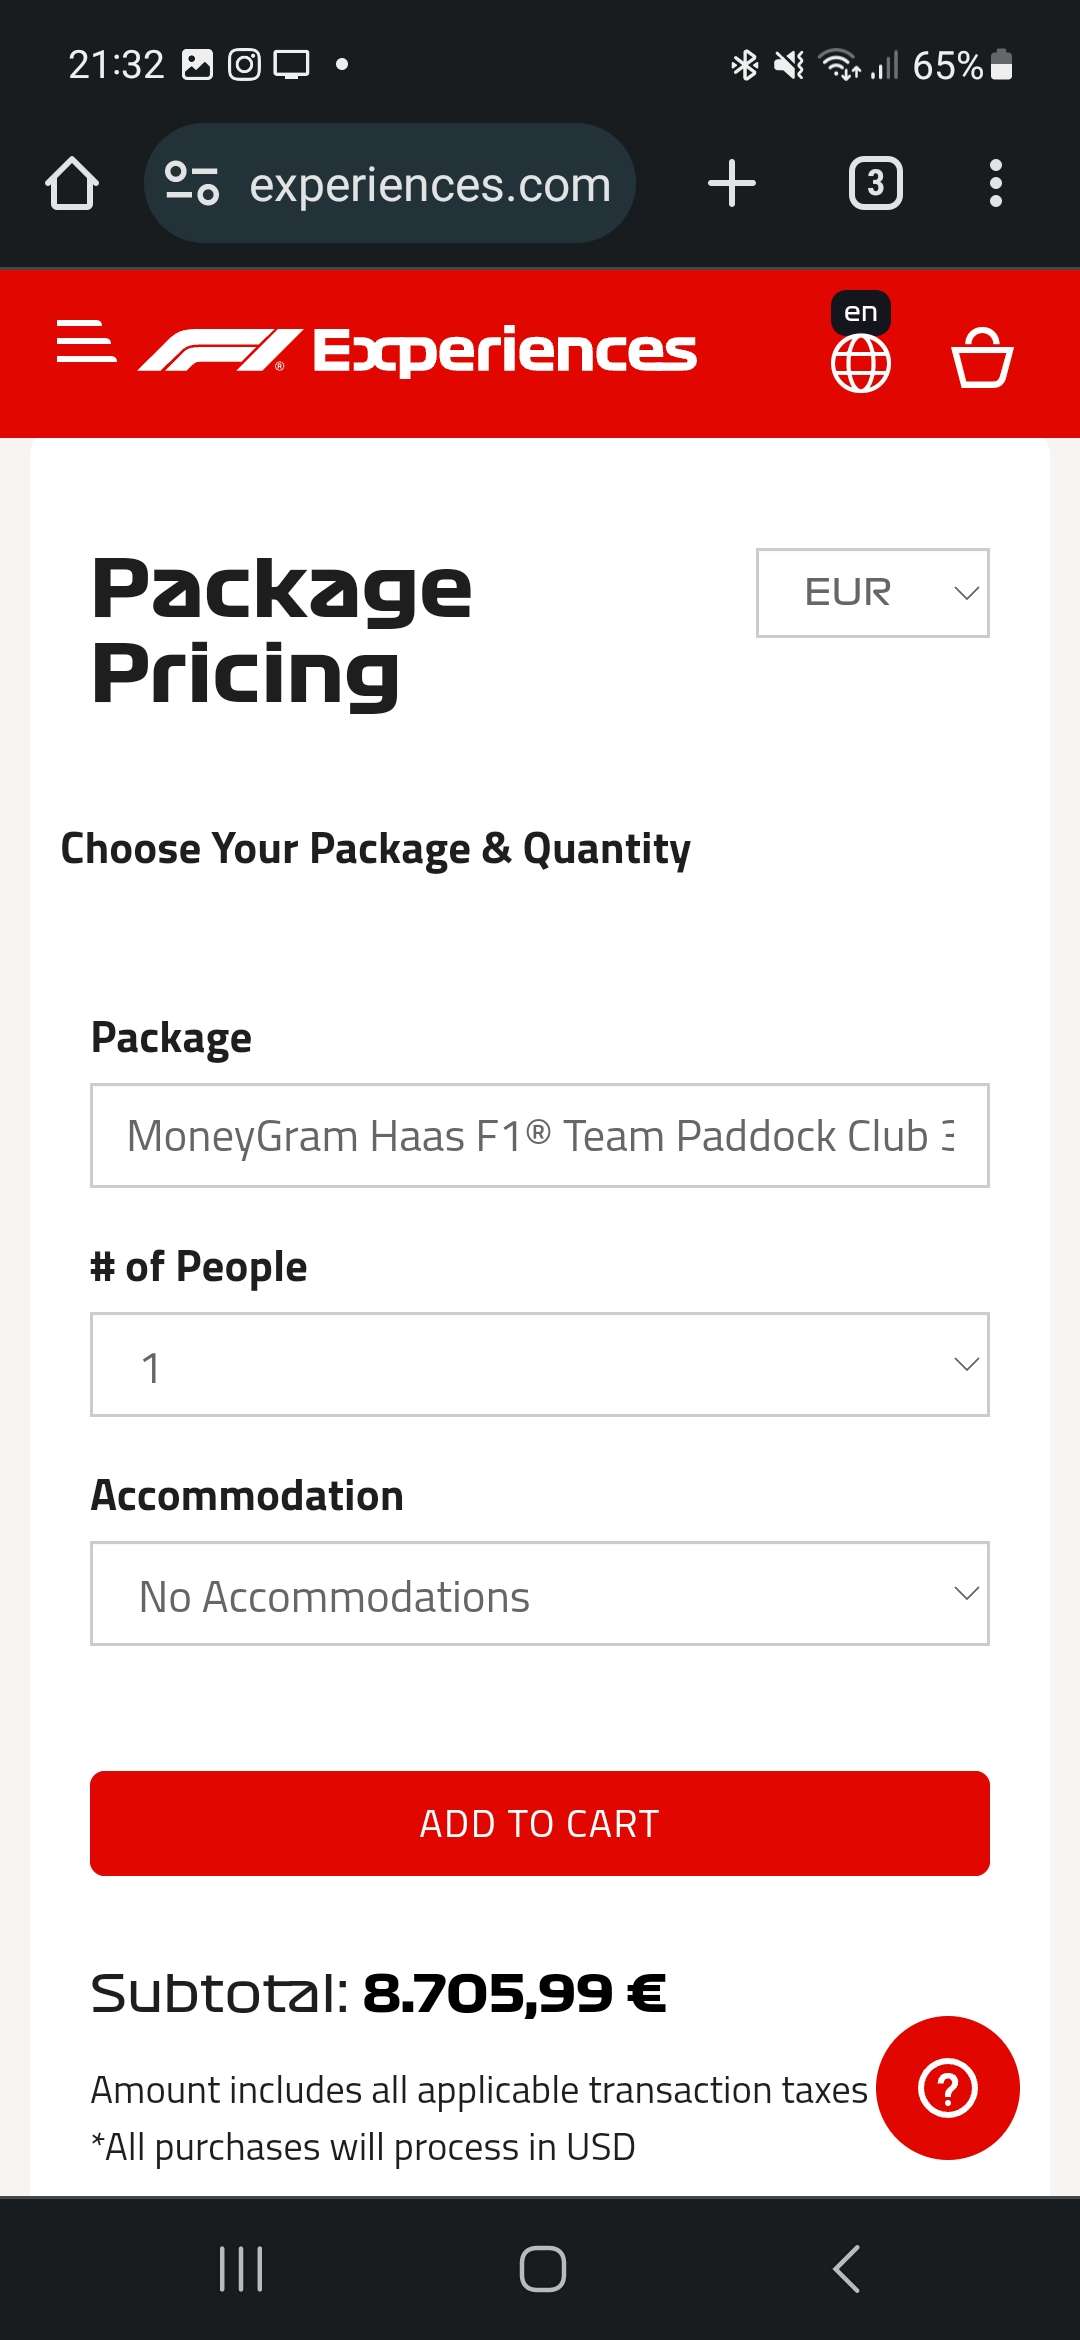Tap the experiences.com address bar
Image resolution: width=1080 pixels, height=2340 pixels.
pyautogui.click(x=390, y=184)
